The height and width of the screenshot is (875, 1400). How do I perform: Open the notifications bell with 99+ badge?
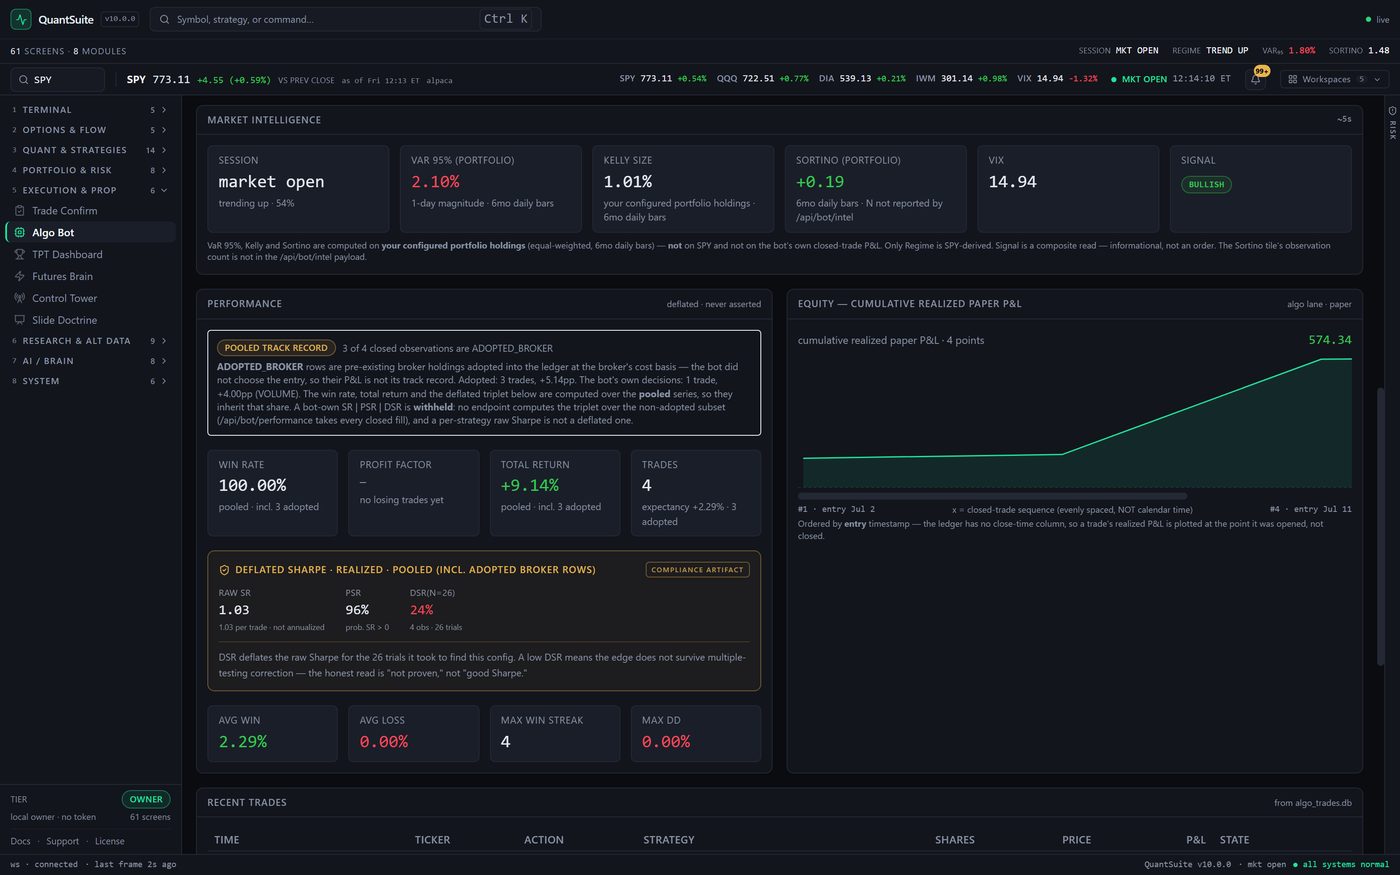click(x=1256, y=79)
